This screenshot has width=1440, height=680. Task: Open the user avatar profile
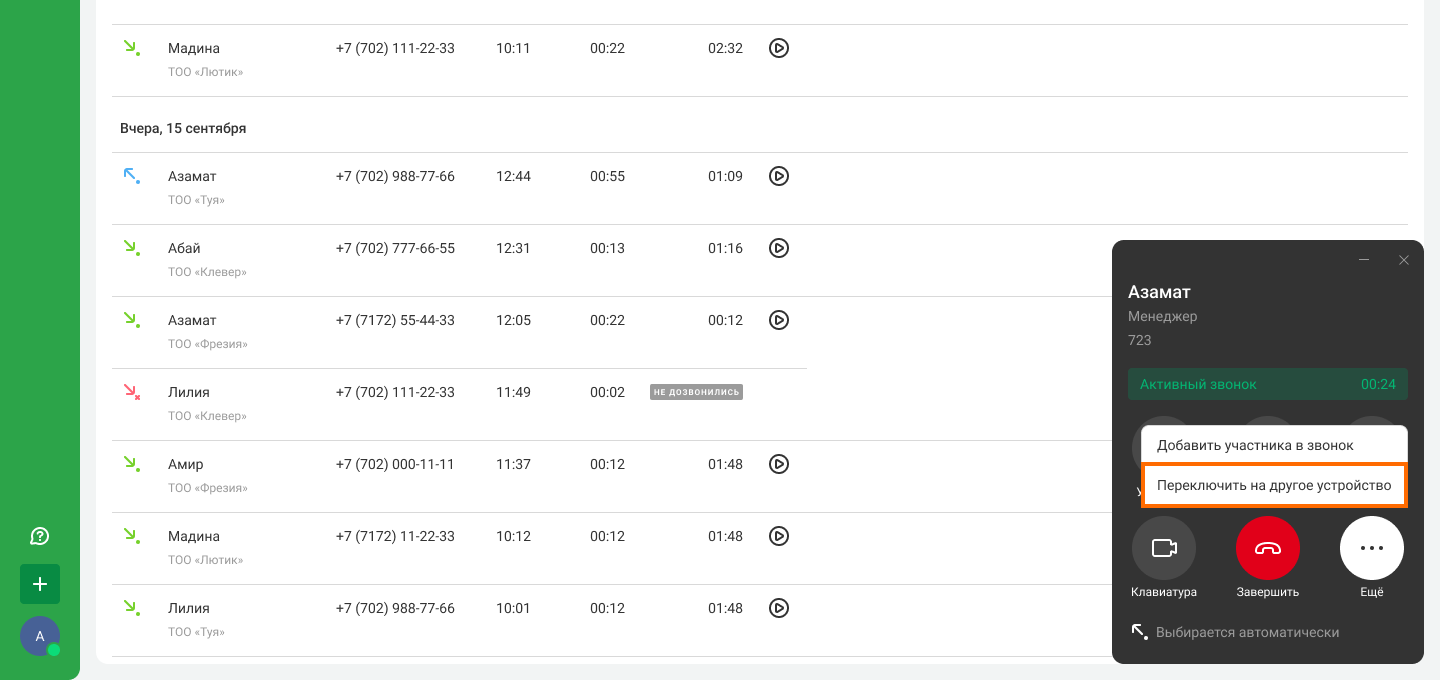[40, 636]
